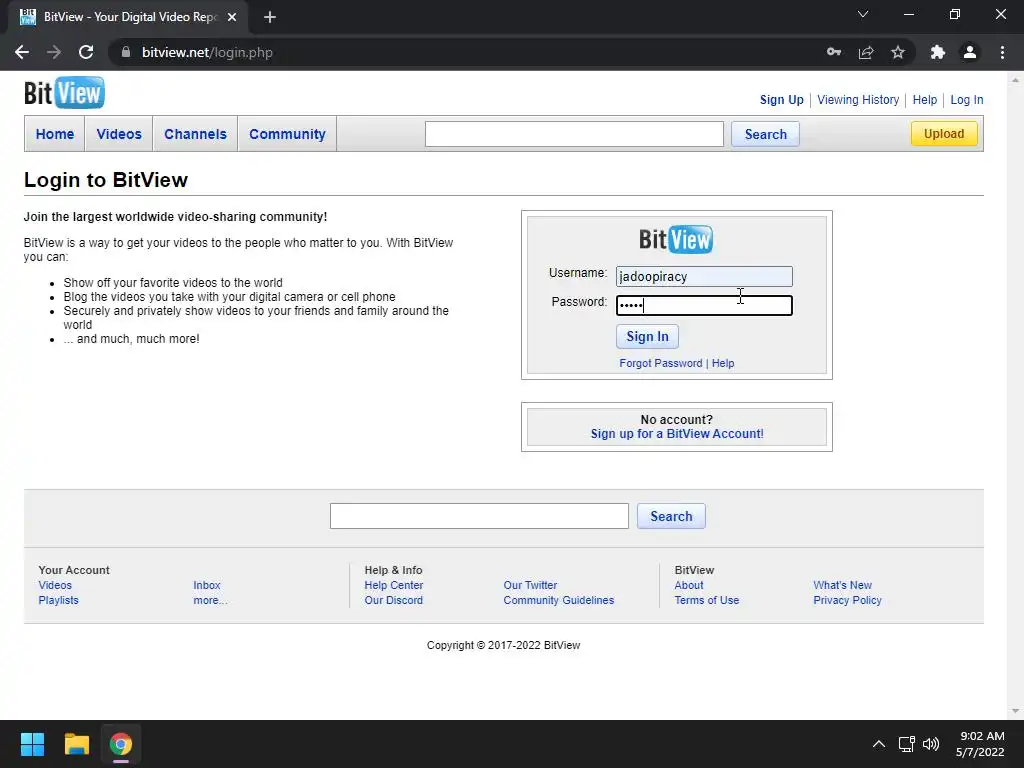This screenshot has height=768, width=1024.
Task: Click the more... footer link
Action: pos(210,600)
